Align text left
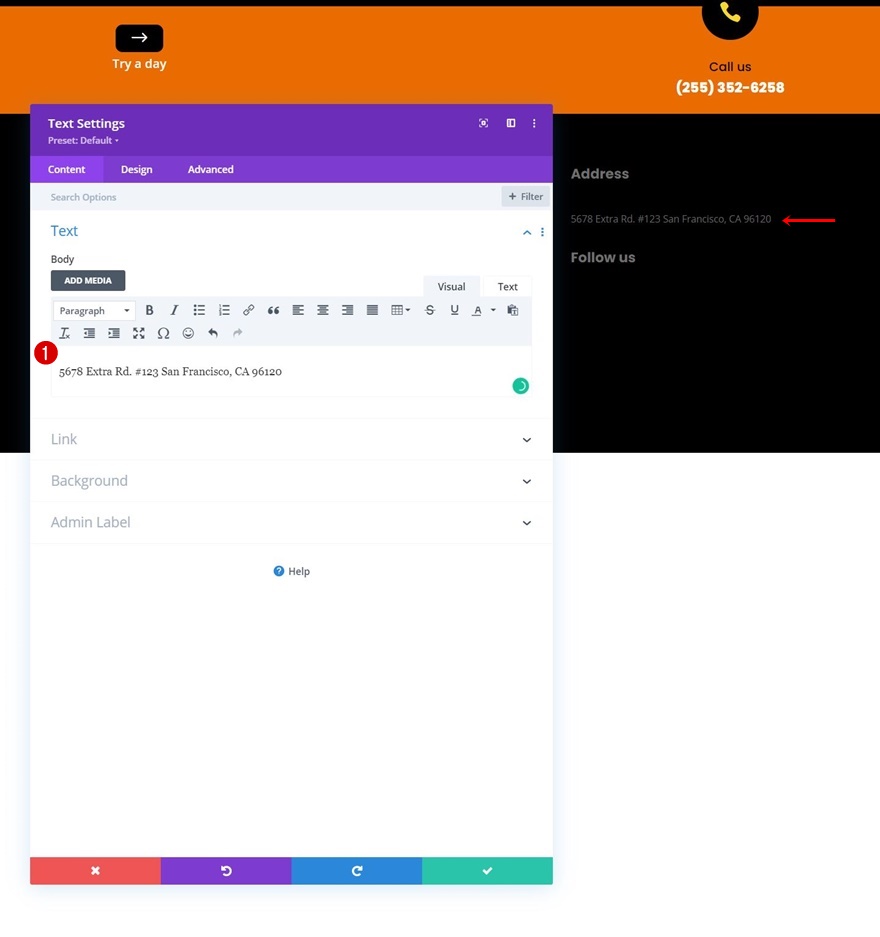 [298, 310]
